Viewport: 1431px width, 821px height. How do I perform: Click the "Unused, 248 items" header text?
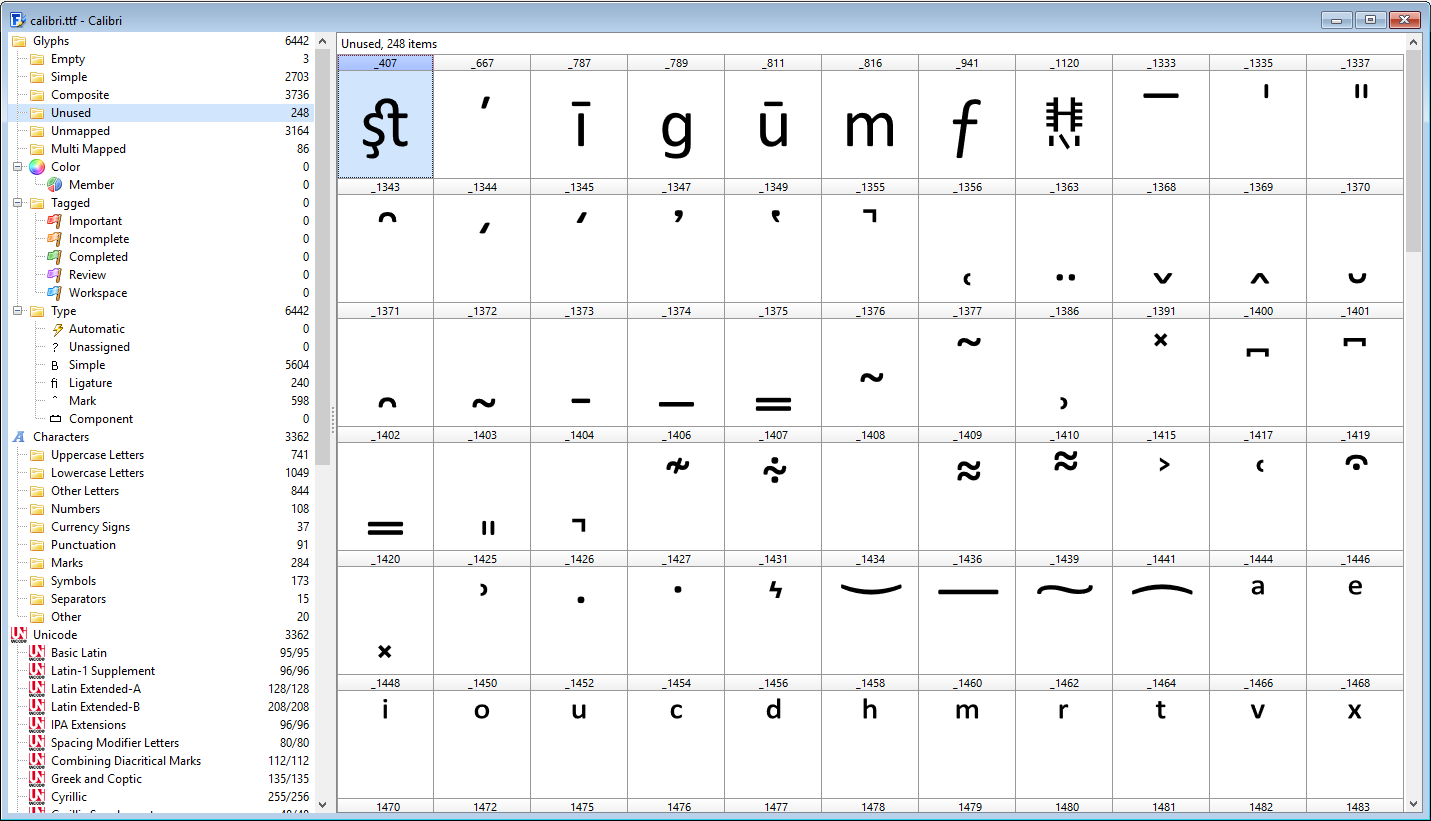389,44
